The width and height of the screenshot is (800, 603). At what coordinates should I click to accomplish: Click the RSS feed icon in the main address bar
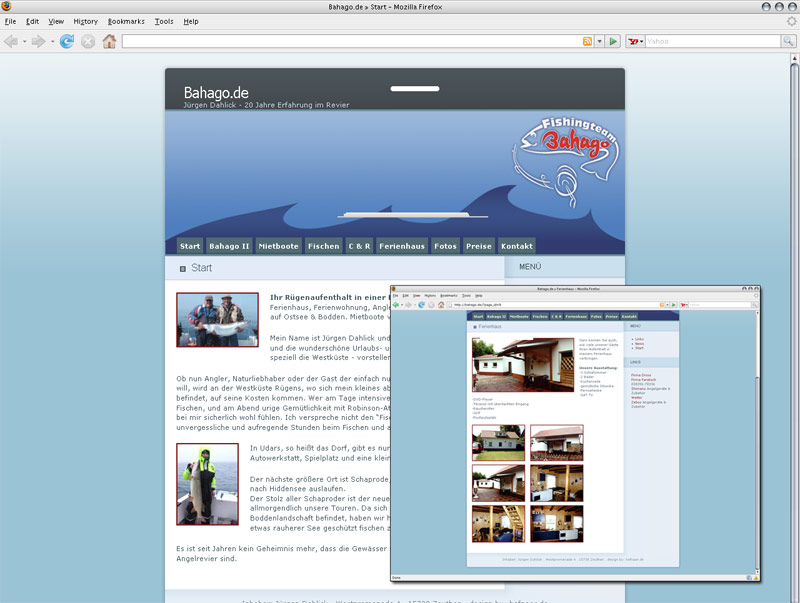[x=588, y=41]
